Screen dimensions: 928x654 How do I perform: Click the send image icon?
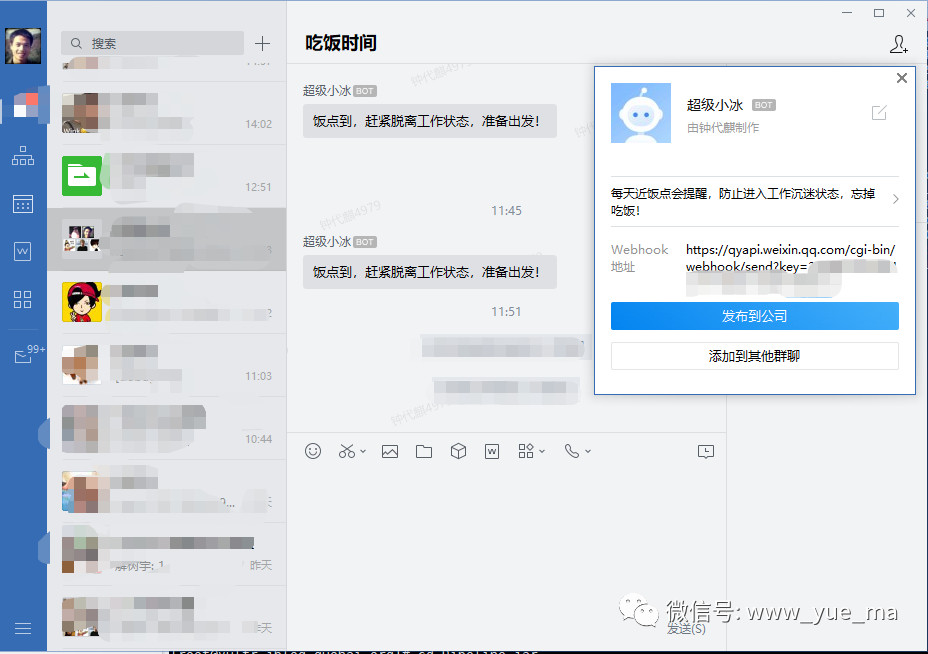tap(390, 452)
